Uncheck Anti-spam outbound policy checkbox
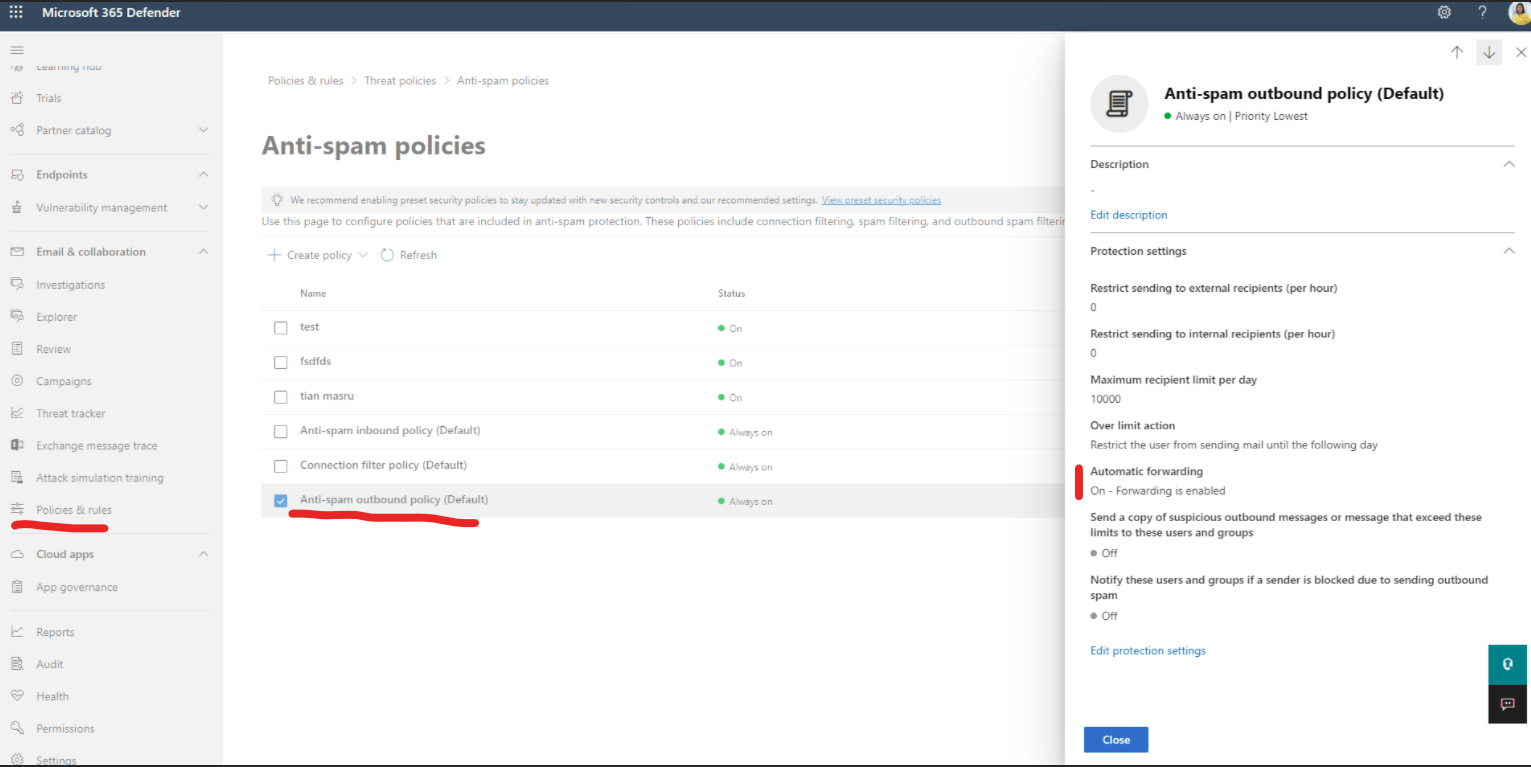Screen dimensions: 1531x767 pos(281,501)
